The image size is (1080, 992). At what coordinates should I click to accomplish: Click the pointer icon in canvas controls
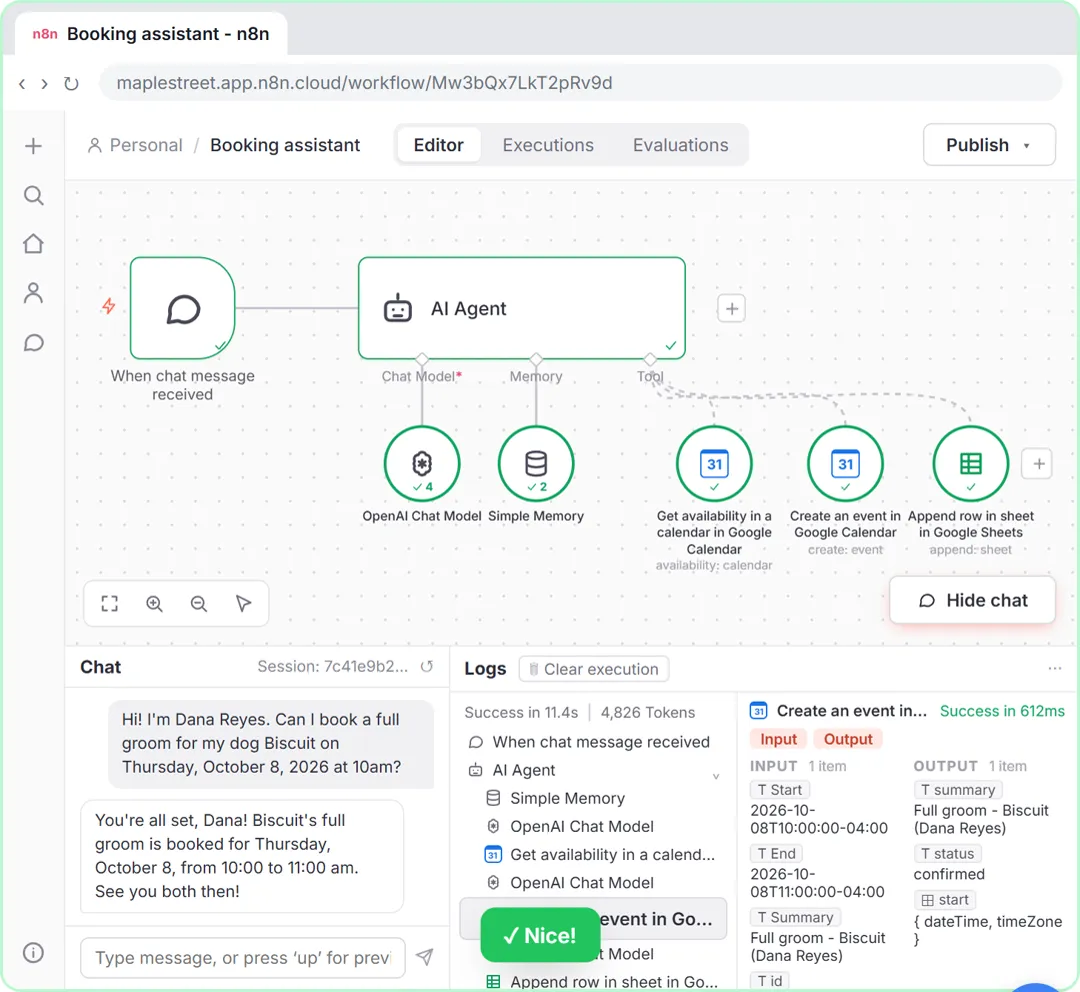pyautogui.click(x=243, y=604)
